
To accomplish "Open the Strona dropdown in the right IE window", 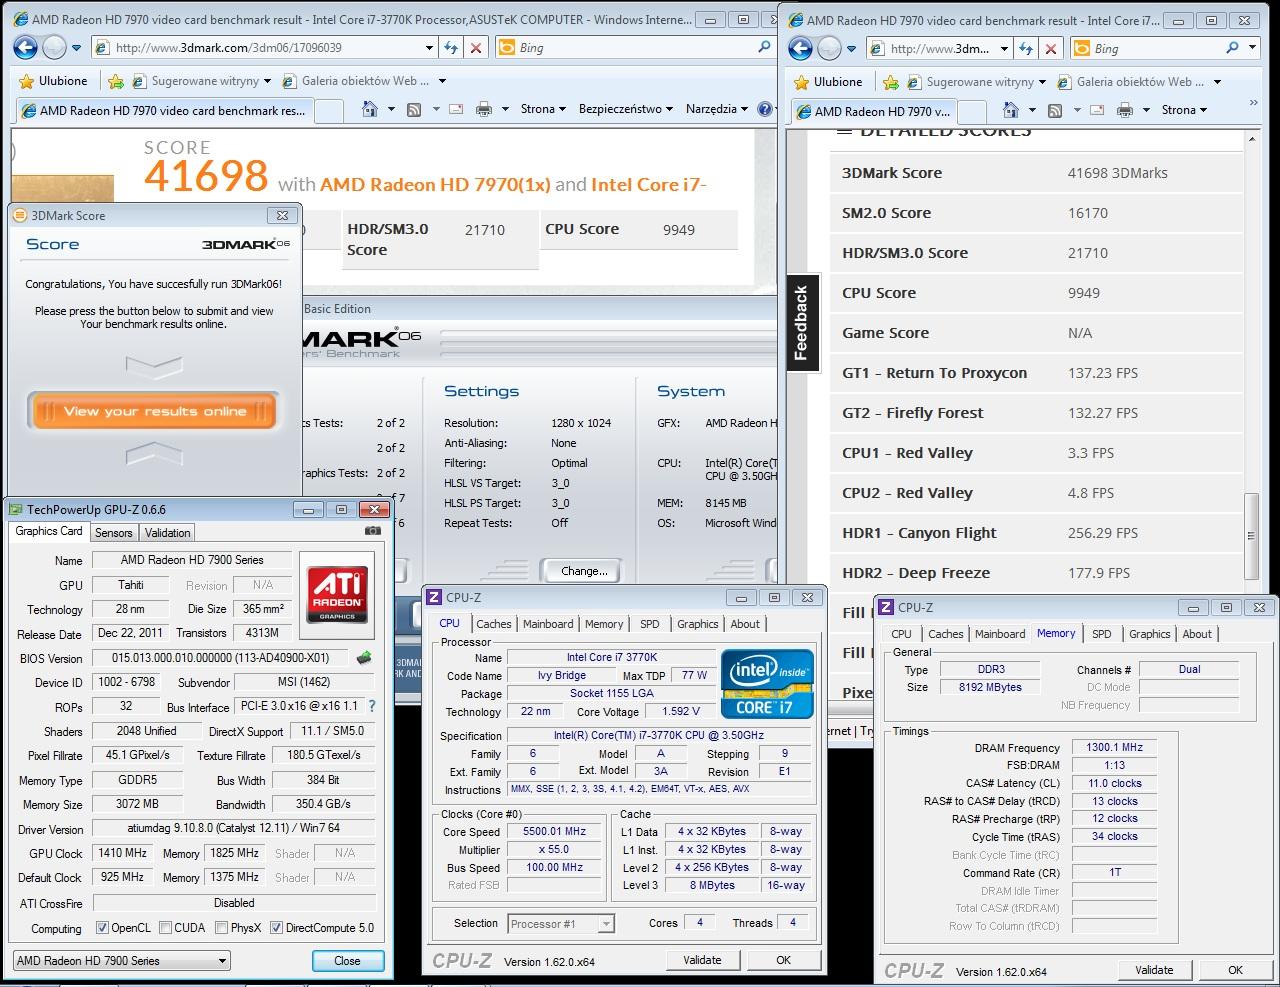I will [x=1184, y=110].
